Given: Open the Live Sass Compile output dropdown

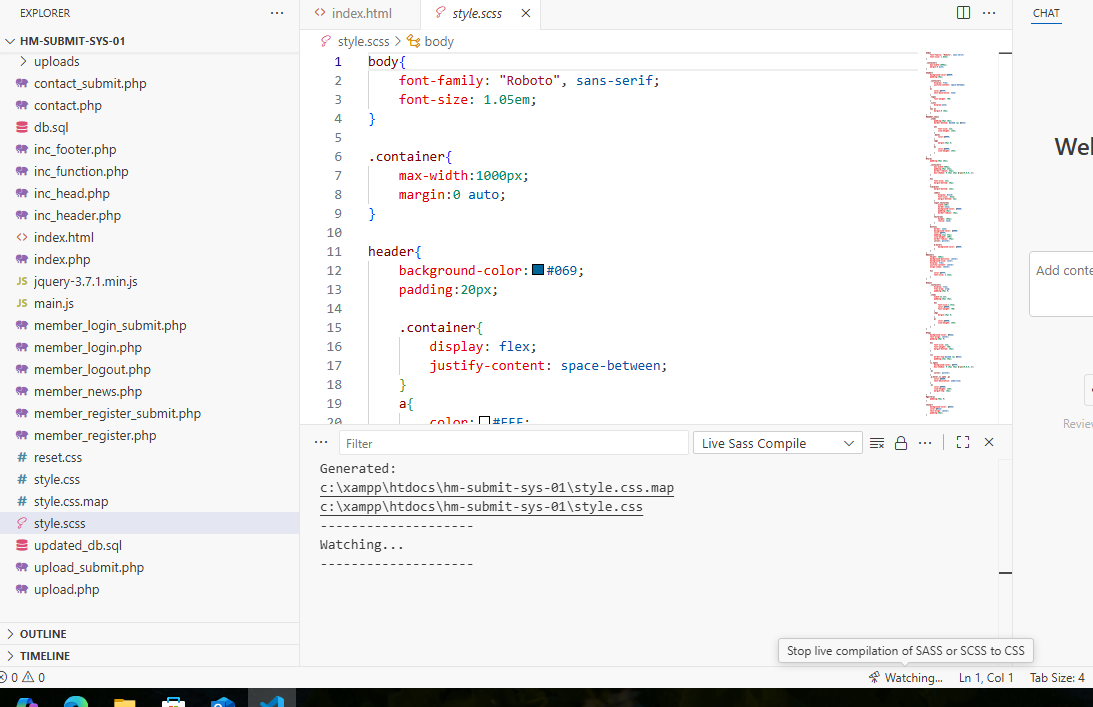Looking at the screenshot, I should coord(777,443).
